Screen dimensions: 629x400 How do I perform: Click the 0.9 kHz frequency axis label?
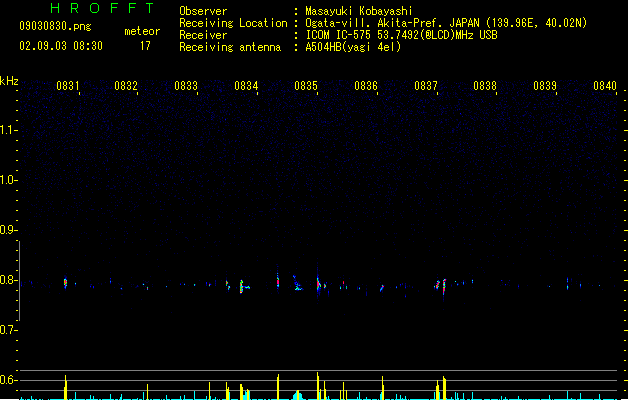tap(9, 230)
